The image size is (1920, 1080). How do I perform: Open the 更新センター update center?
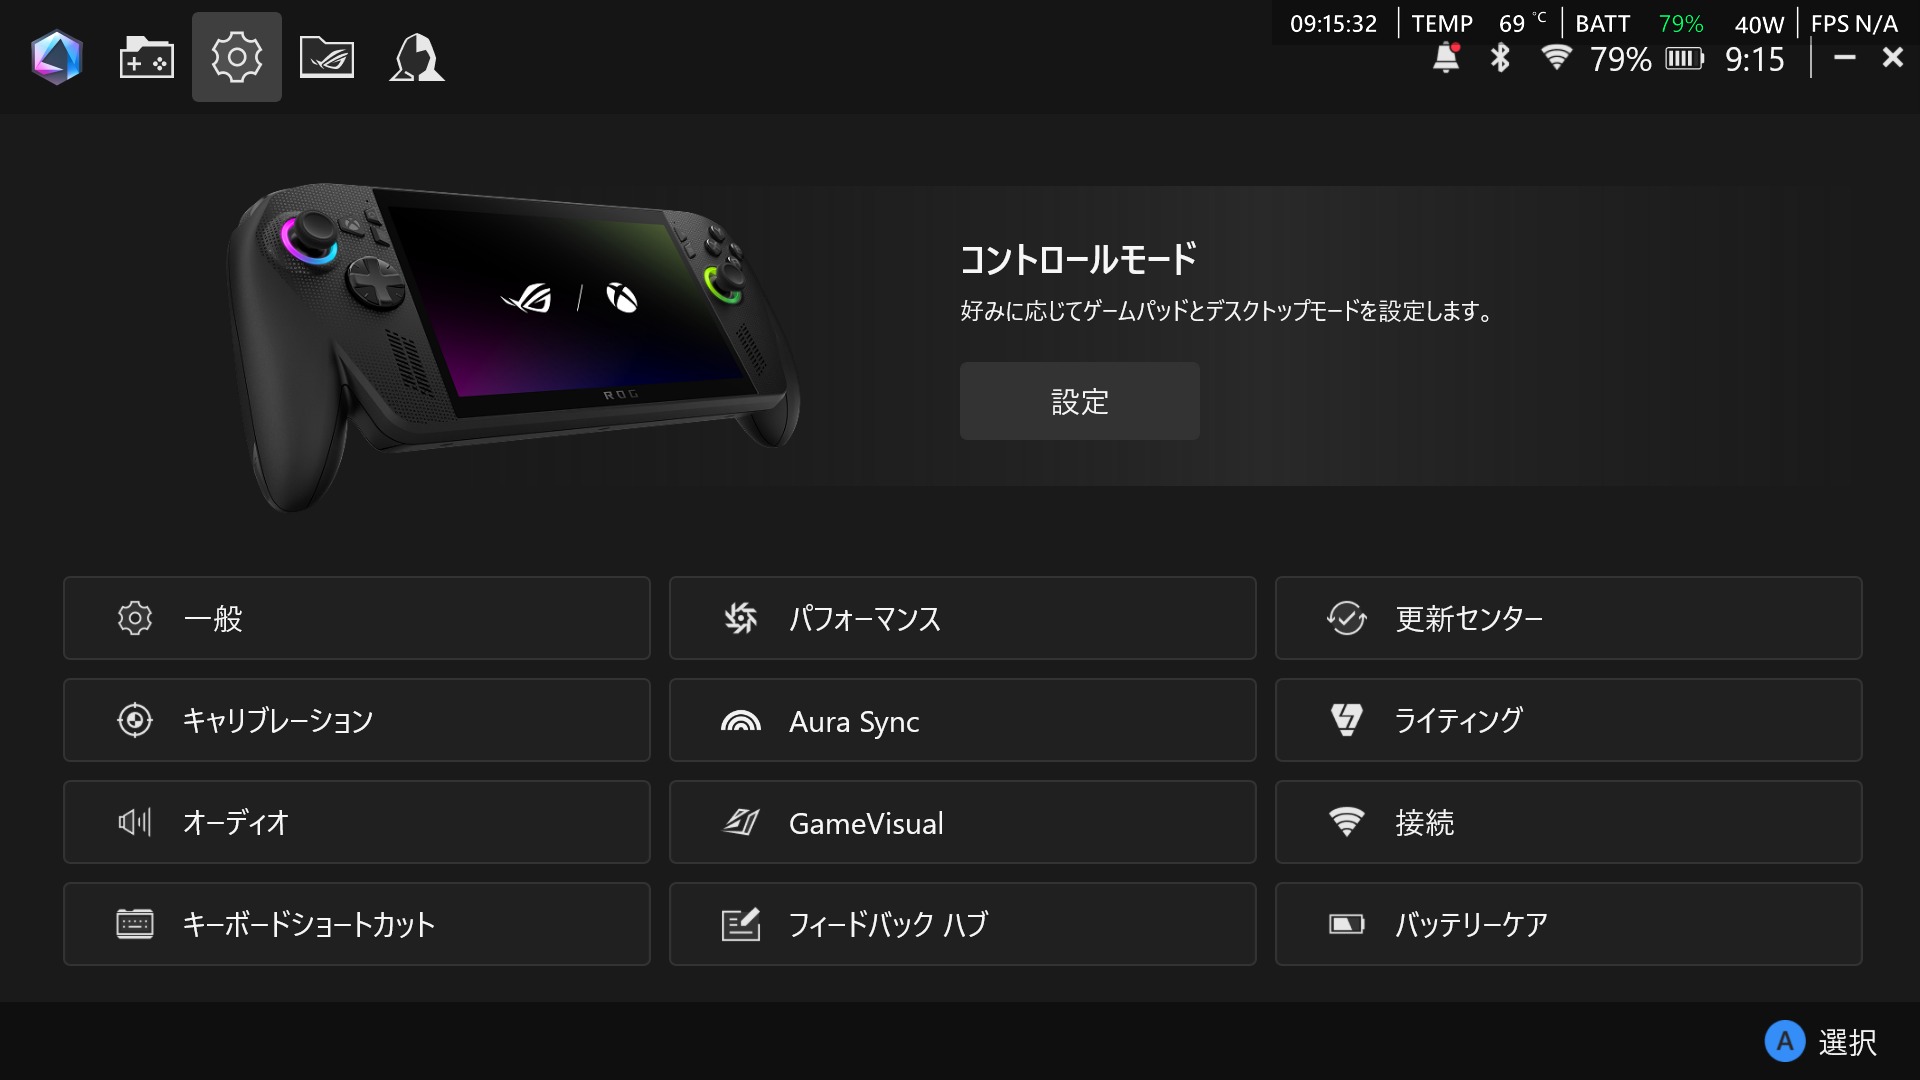(1569, 618)
